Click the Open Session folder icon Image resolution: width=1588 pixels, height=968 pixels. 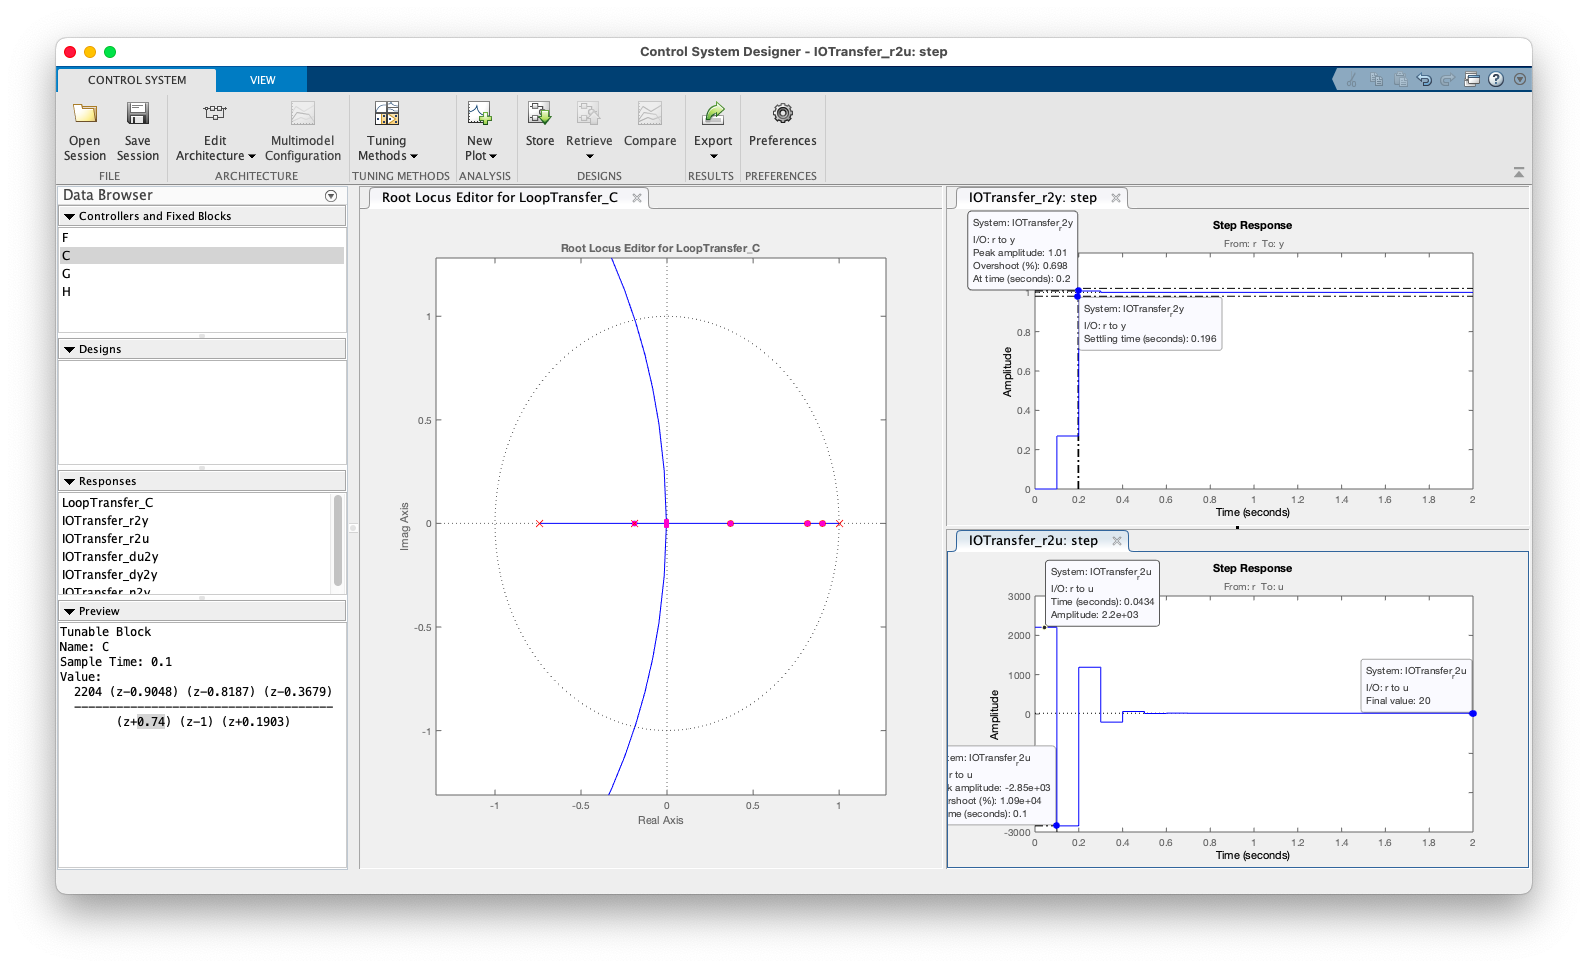tap(85, 113)
